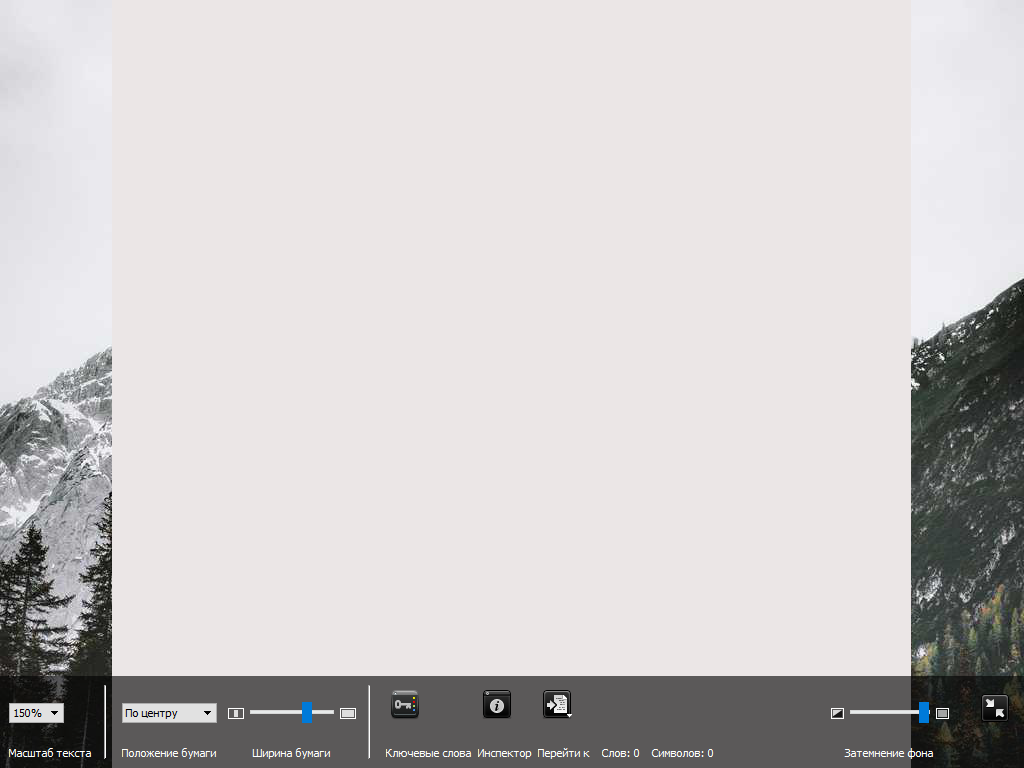Click the narrow paper icon left of width slider
Image resolution: width=1024 pixels, height=768 pixels.
236,713
